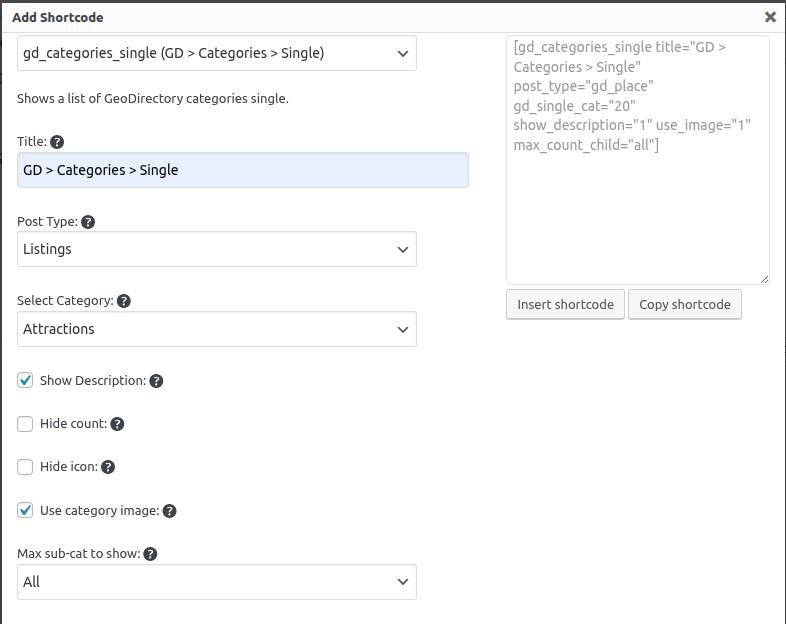Open the gd_categories_single shortcode dropdown
Screen dimensions: 786x624
216,54
